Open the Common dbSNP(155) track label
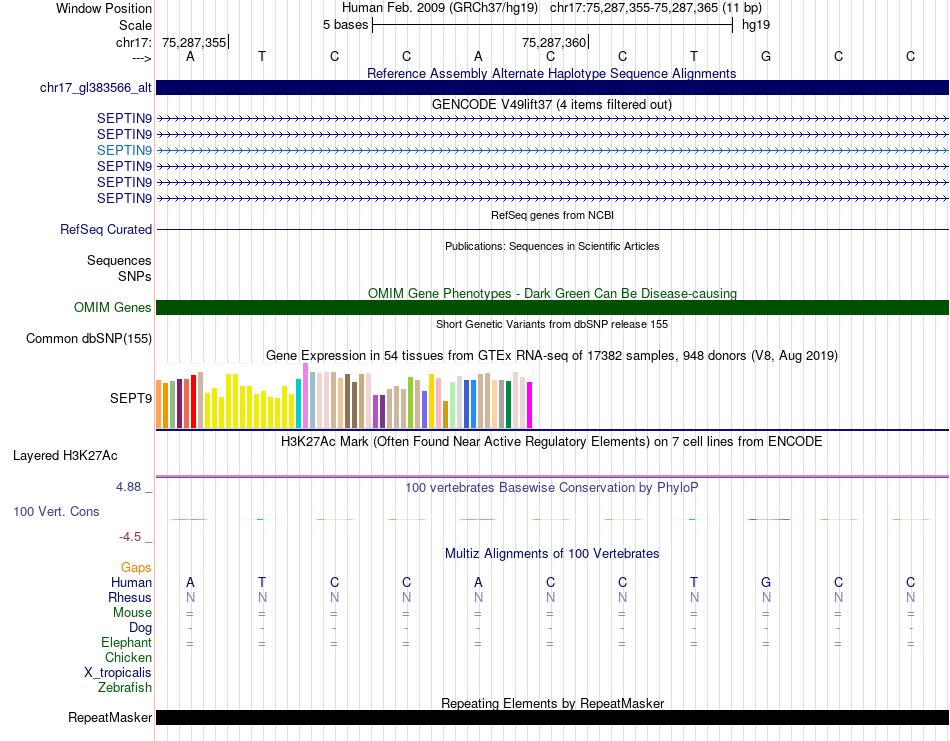 coord(89,339)
